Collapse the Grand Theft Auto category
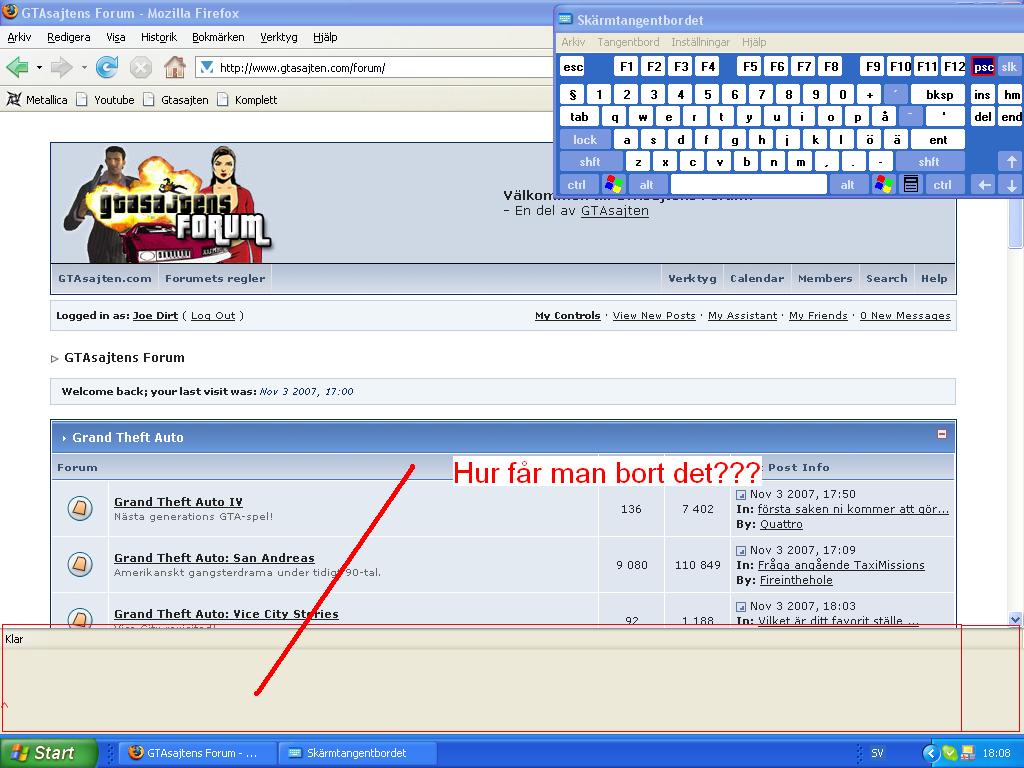 [942, 434]
